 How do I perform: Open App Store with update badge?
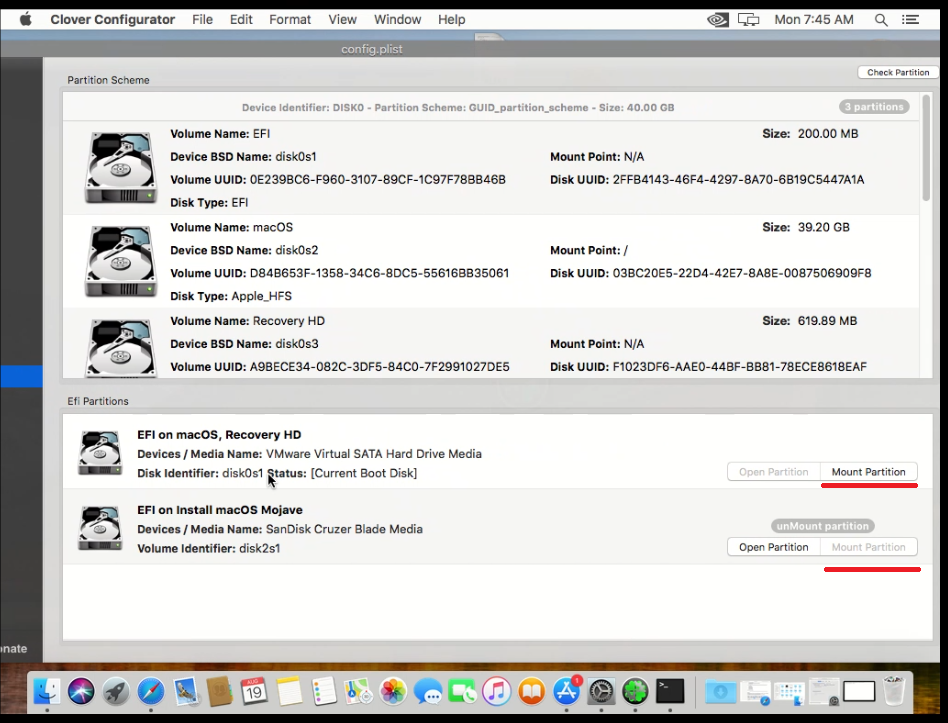pos(567,691)
